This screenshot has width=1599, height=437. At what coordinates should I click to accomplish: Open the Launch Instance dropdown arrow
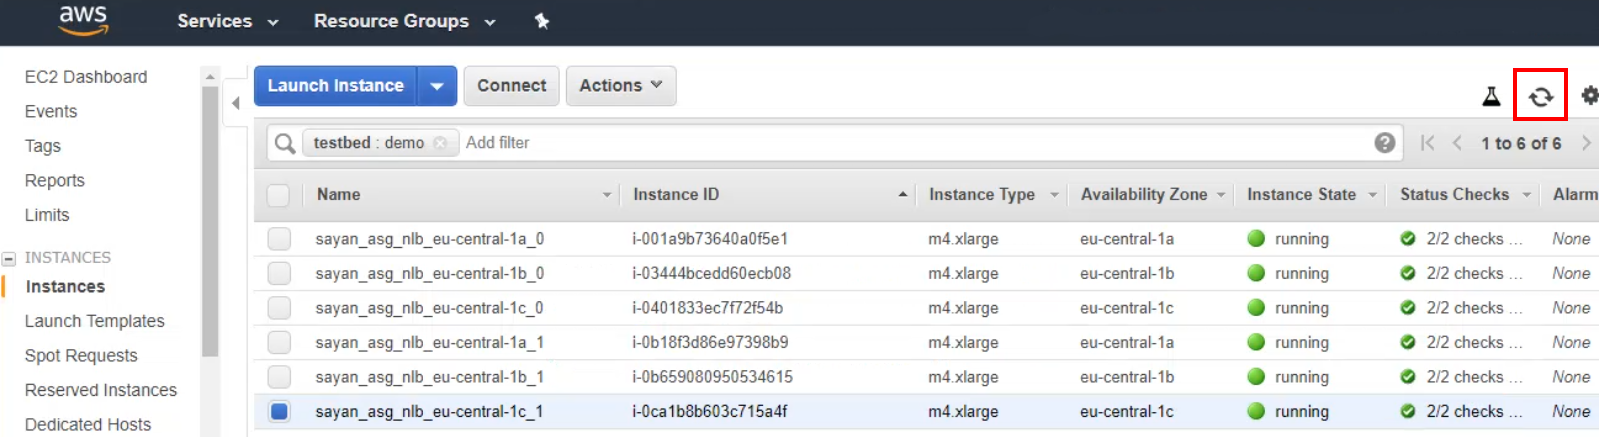pos(437,86)
